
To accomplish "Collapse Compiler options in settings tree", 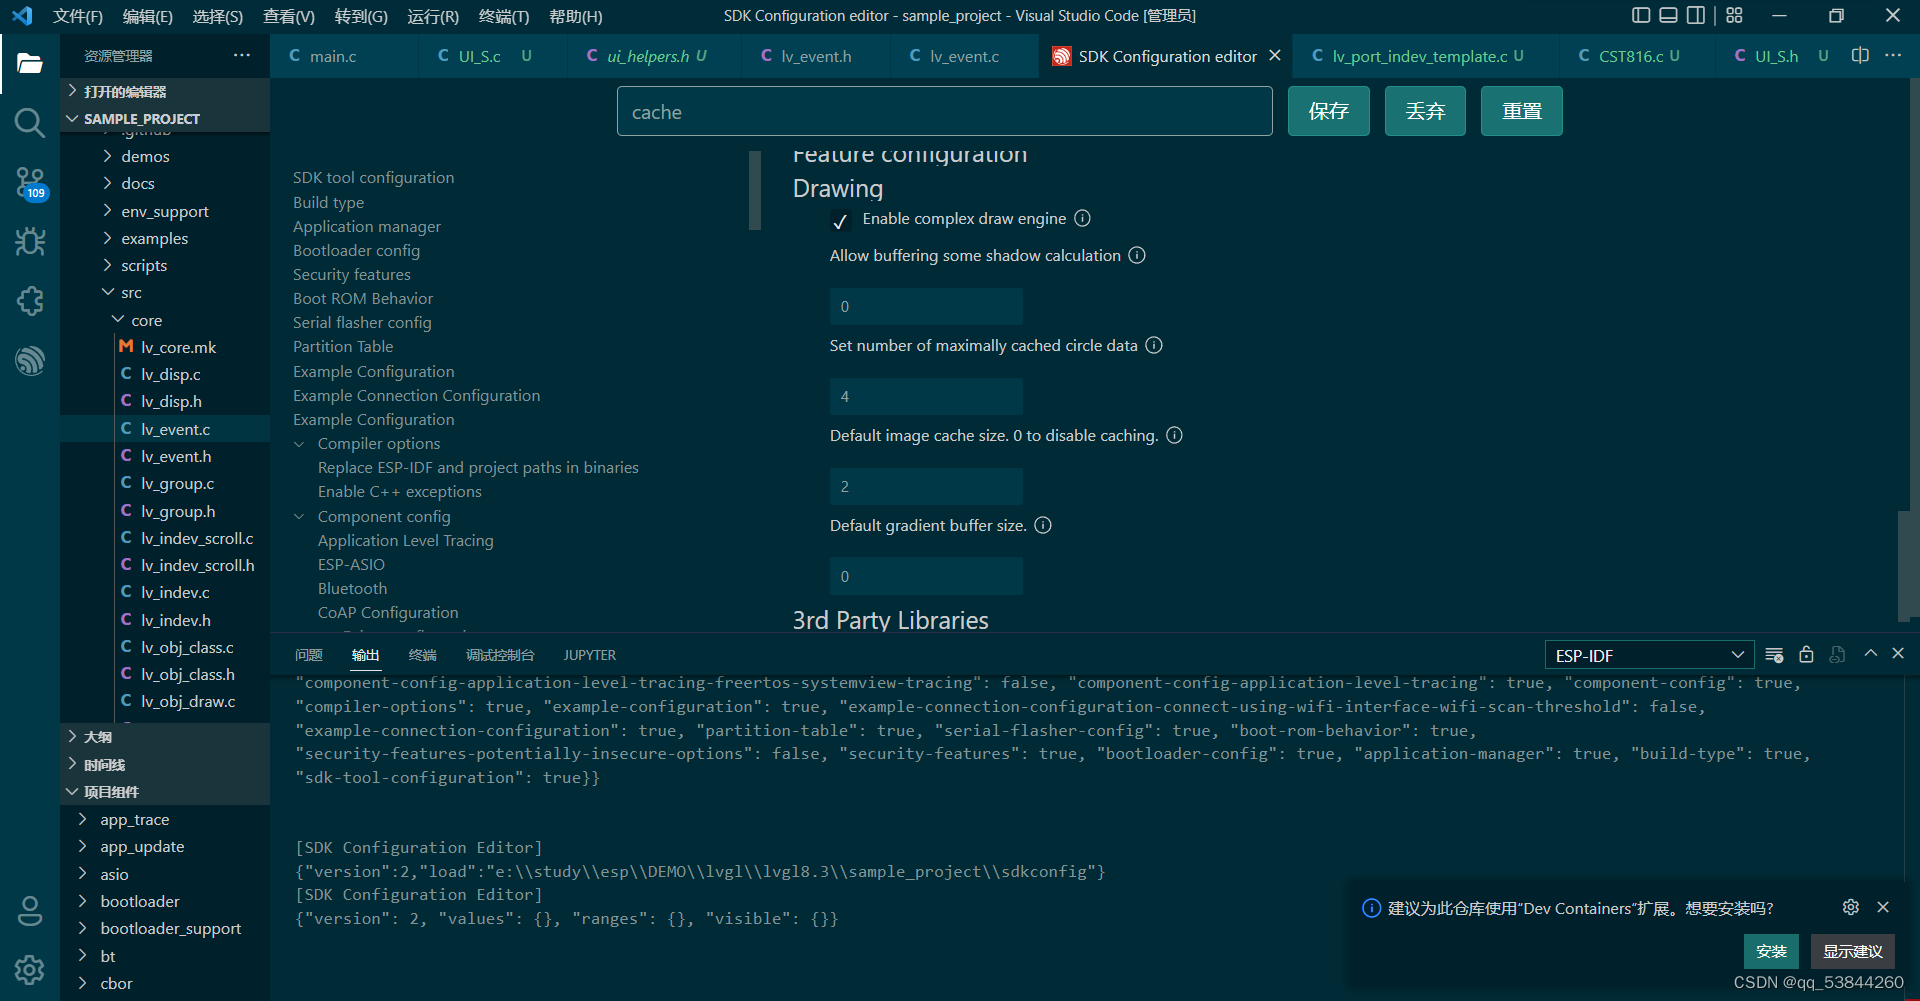I will [299, 444].
